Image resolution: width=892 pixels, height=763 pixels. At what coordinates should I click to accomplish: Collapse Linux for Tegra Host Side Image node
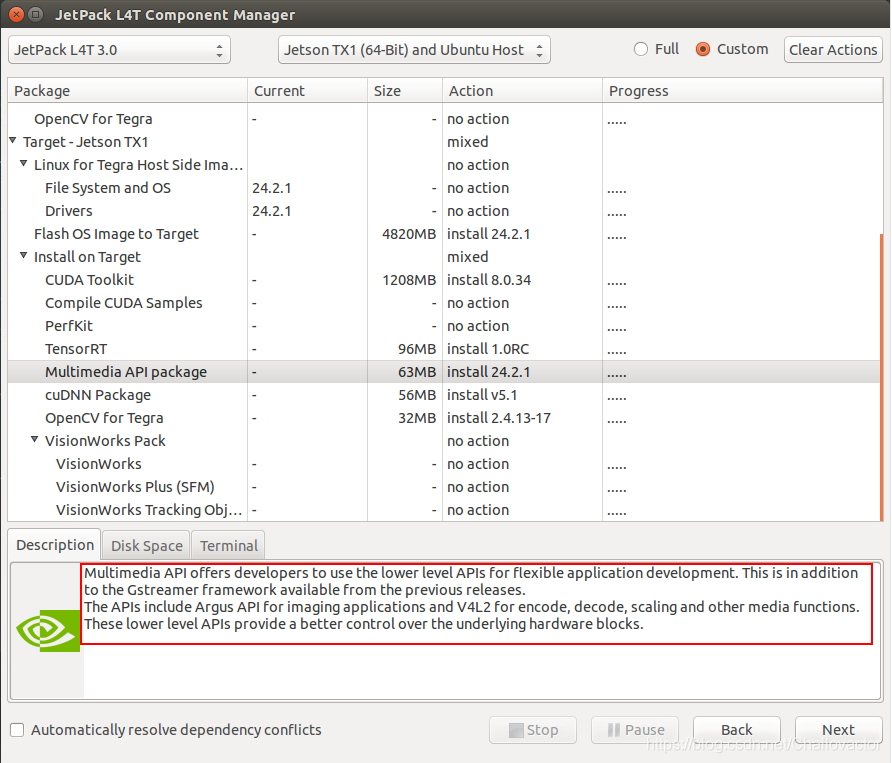tap(23, 163)
